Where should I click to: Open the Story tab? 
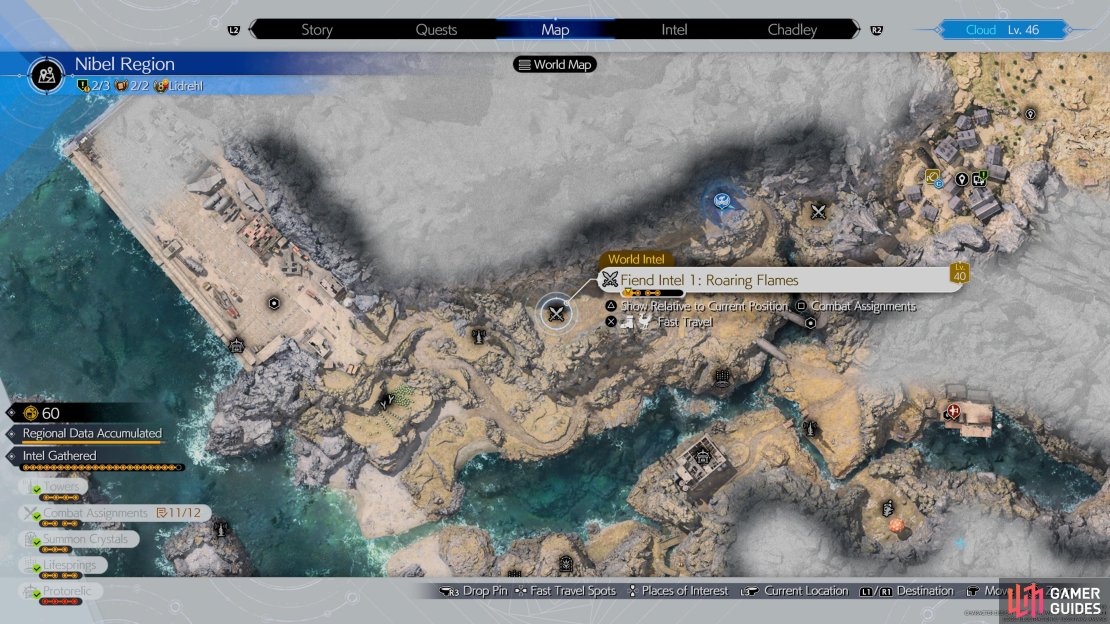[316, 30]
